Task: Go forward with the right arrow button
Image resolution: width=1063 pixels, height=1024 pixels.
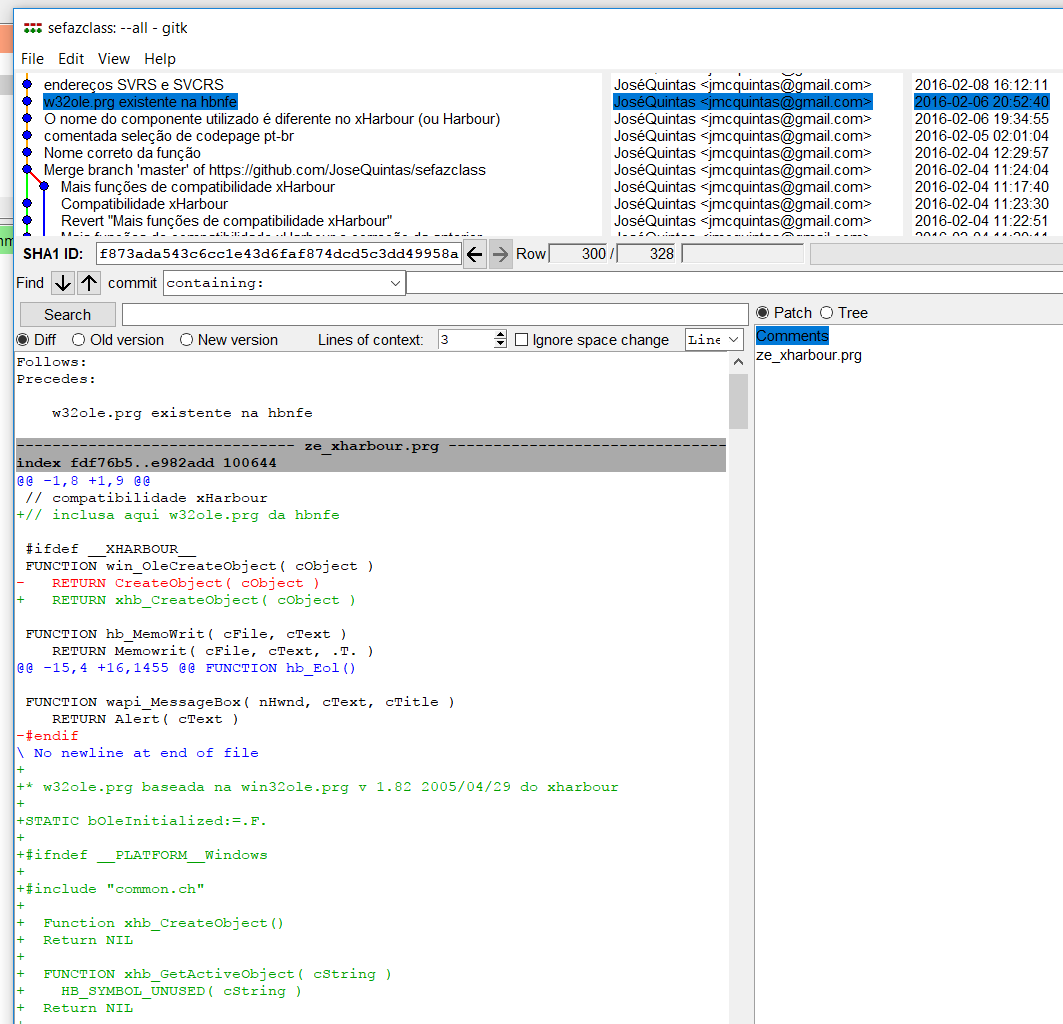Action: click(x=500, y=254)
